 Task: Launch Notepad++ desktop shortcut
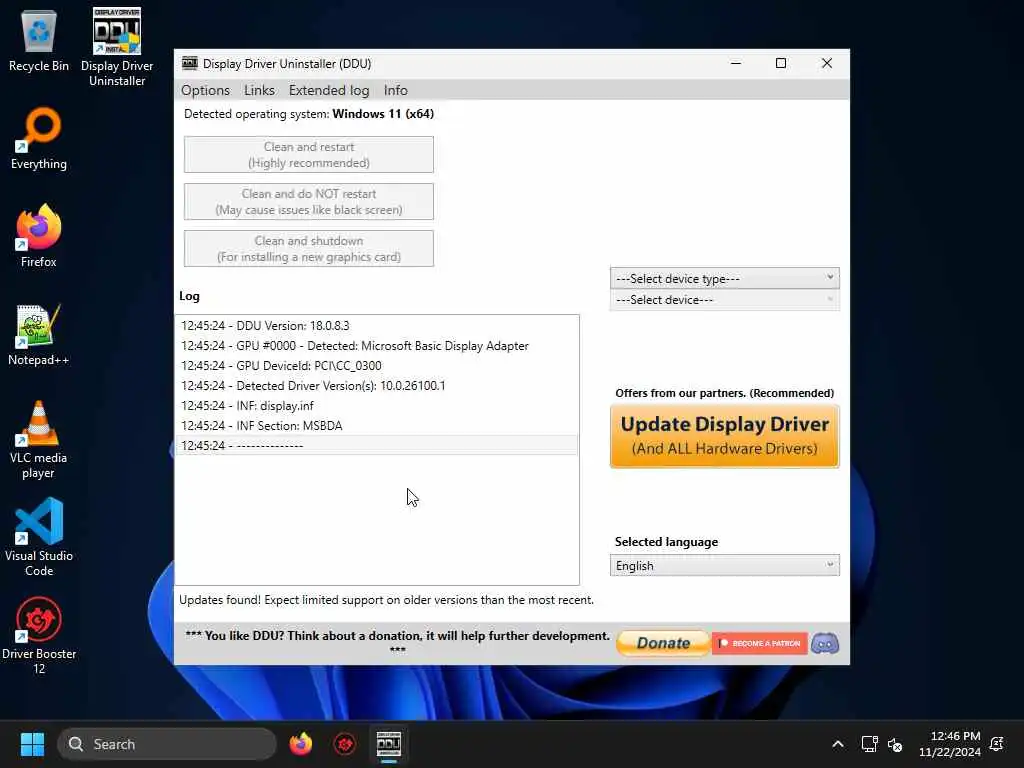click(x=39, y=335)
